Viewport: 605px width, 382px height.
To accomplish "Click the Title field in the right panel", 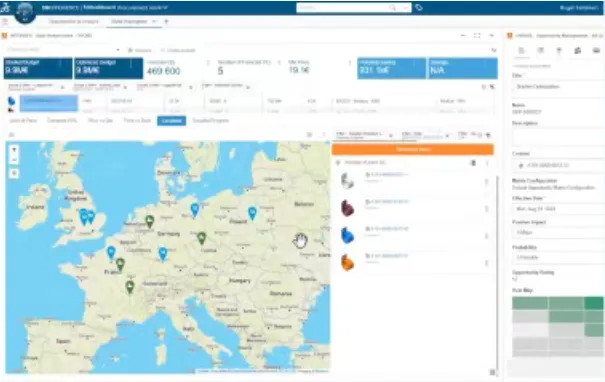I will pyautogui.click(x=558, y=87).
